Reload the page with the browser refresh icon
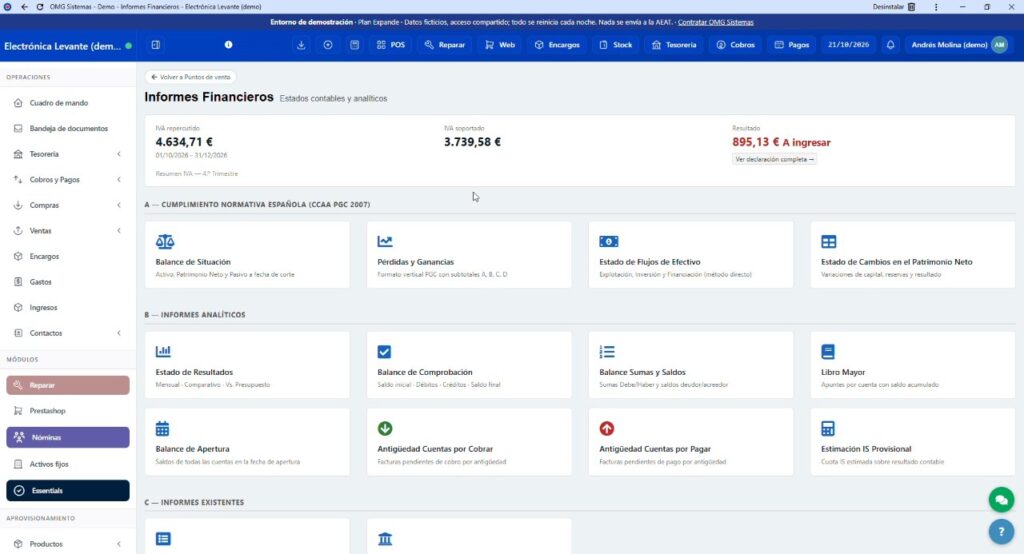The width and height of the screenshot is (1024, 554). [x=40, y=7]
